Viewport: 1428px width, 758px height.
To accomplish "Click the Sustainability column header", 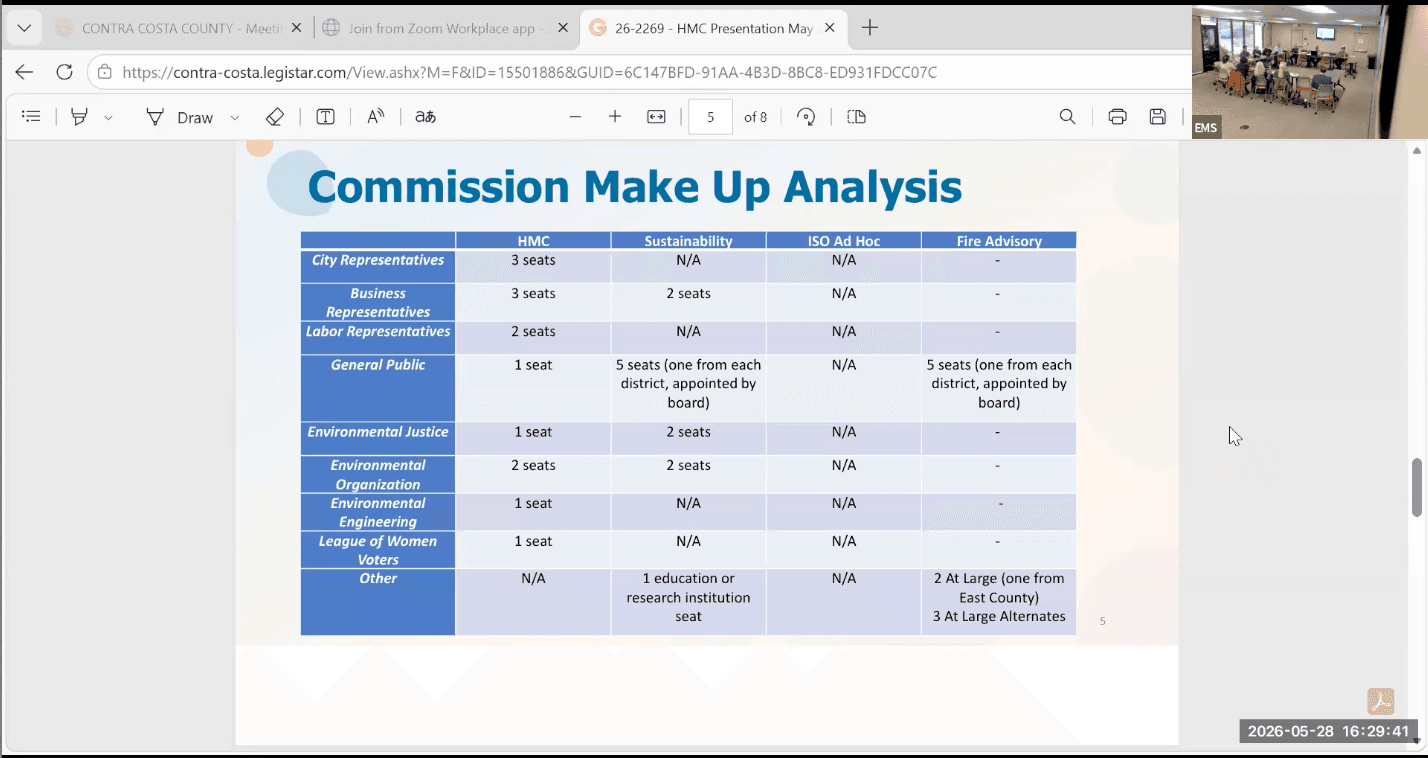I will (x=688, y=241).
